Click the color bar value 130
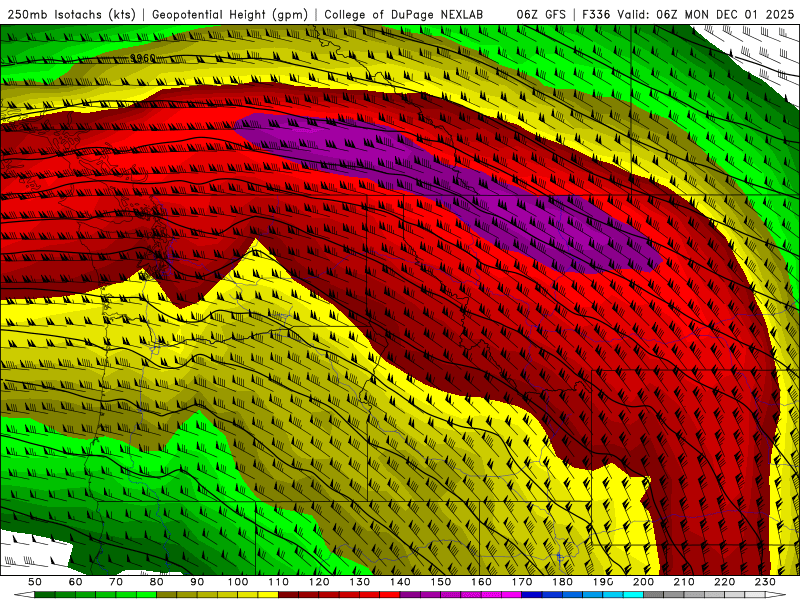This screenshot has width=800, height=600. (360, 582)
